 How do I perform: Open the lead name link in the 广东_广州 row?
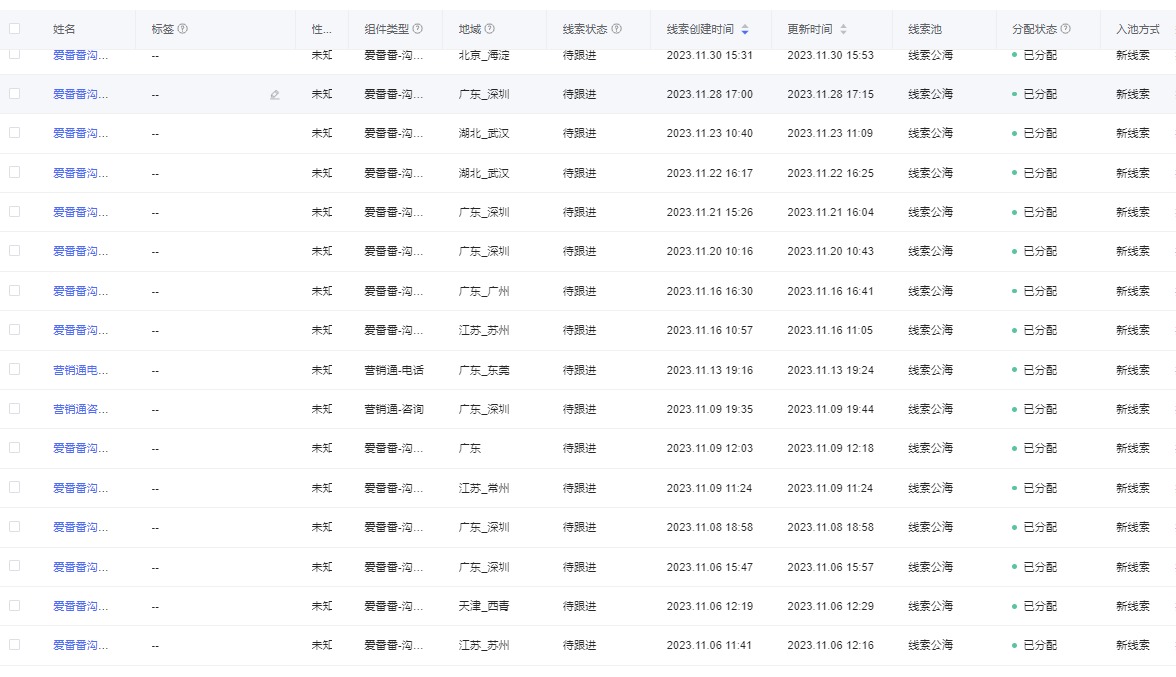(x=80, y=291)
